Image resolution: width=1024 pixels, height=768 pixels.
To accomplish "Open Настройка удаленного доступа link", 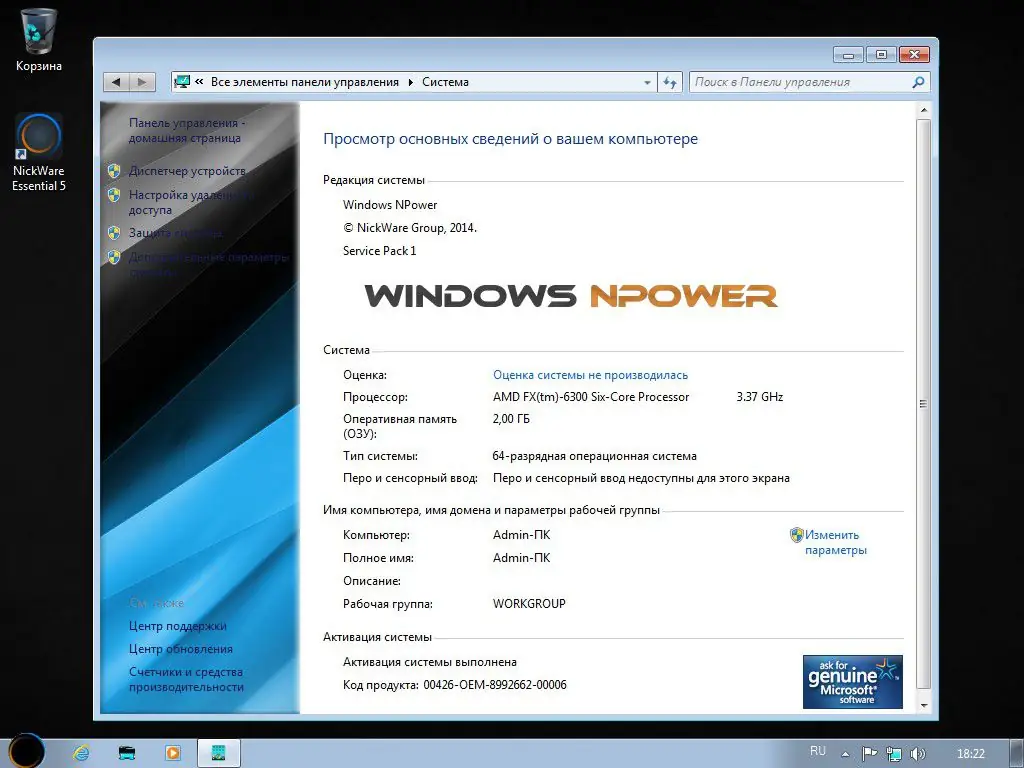I will click(x=189, y=202).
